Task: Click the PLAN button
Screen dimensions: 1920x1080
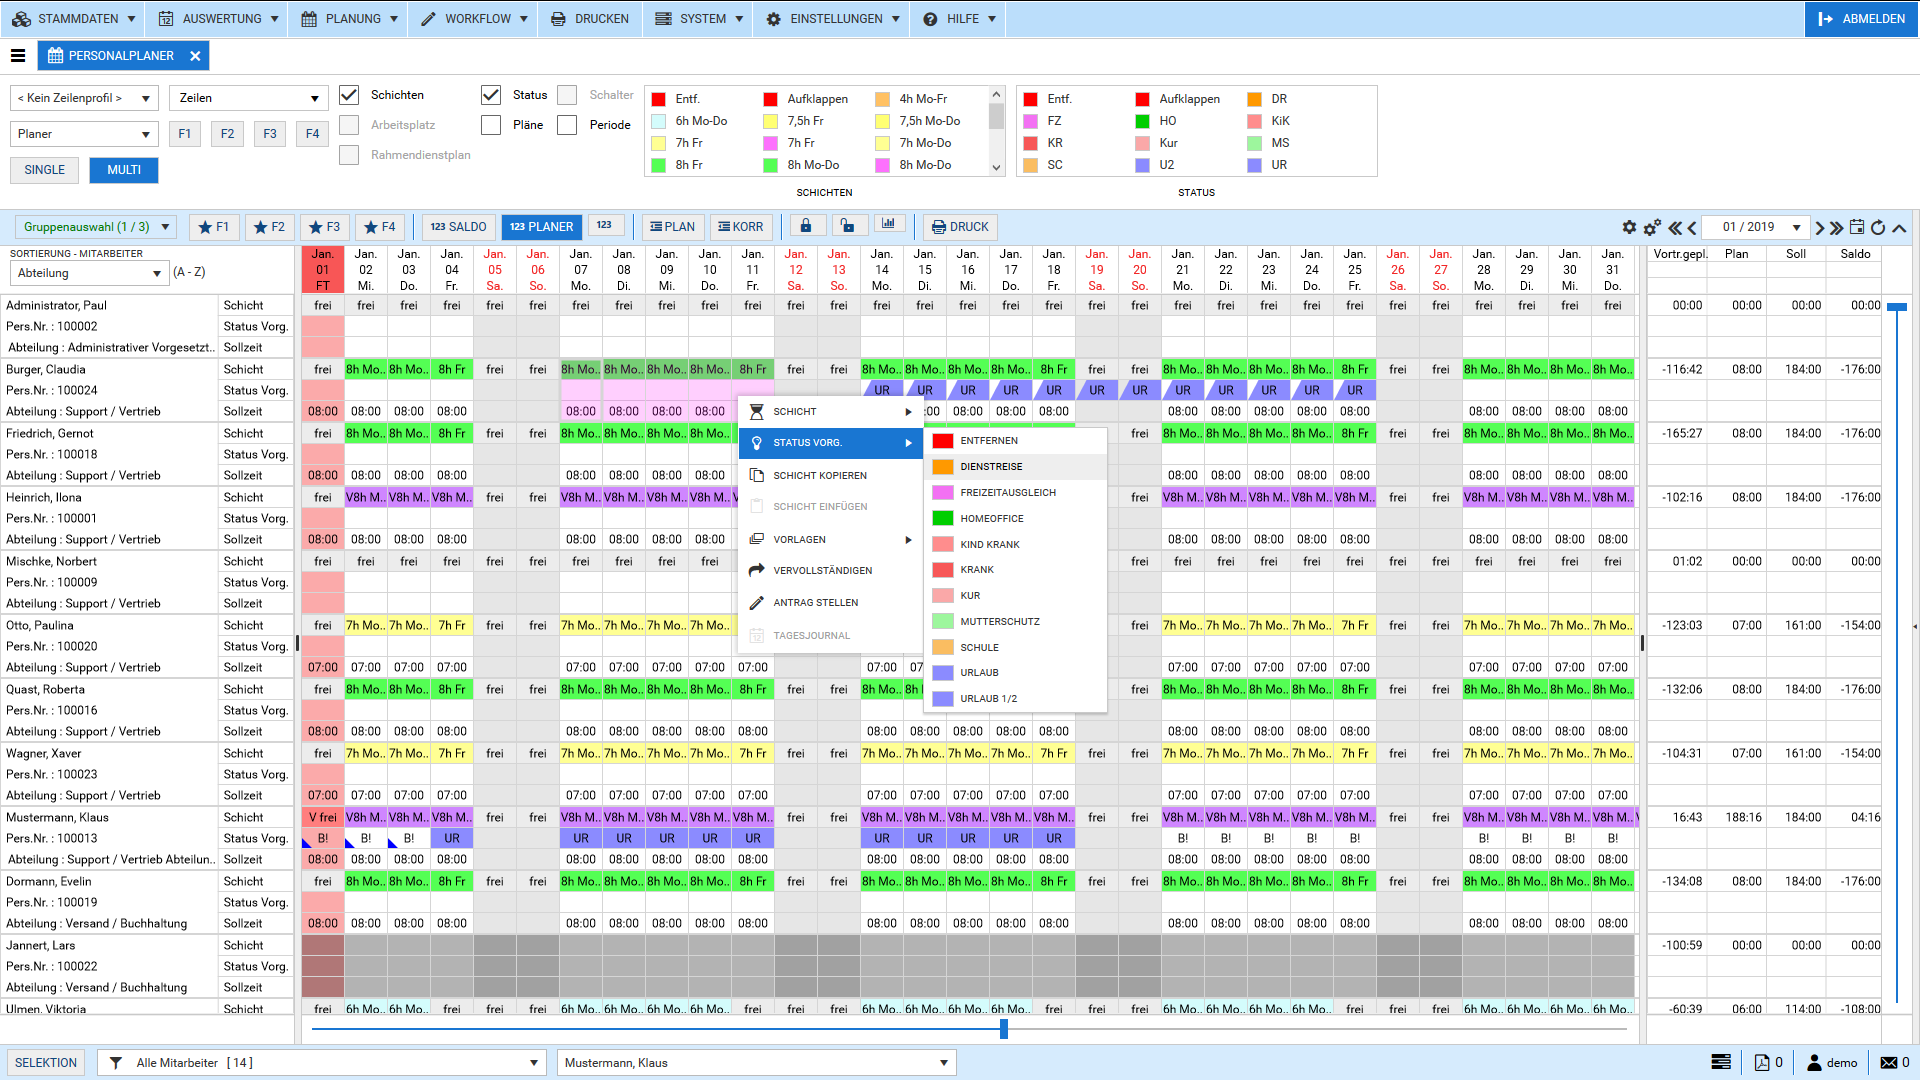Action: coord(673,227)
